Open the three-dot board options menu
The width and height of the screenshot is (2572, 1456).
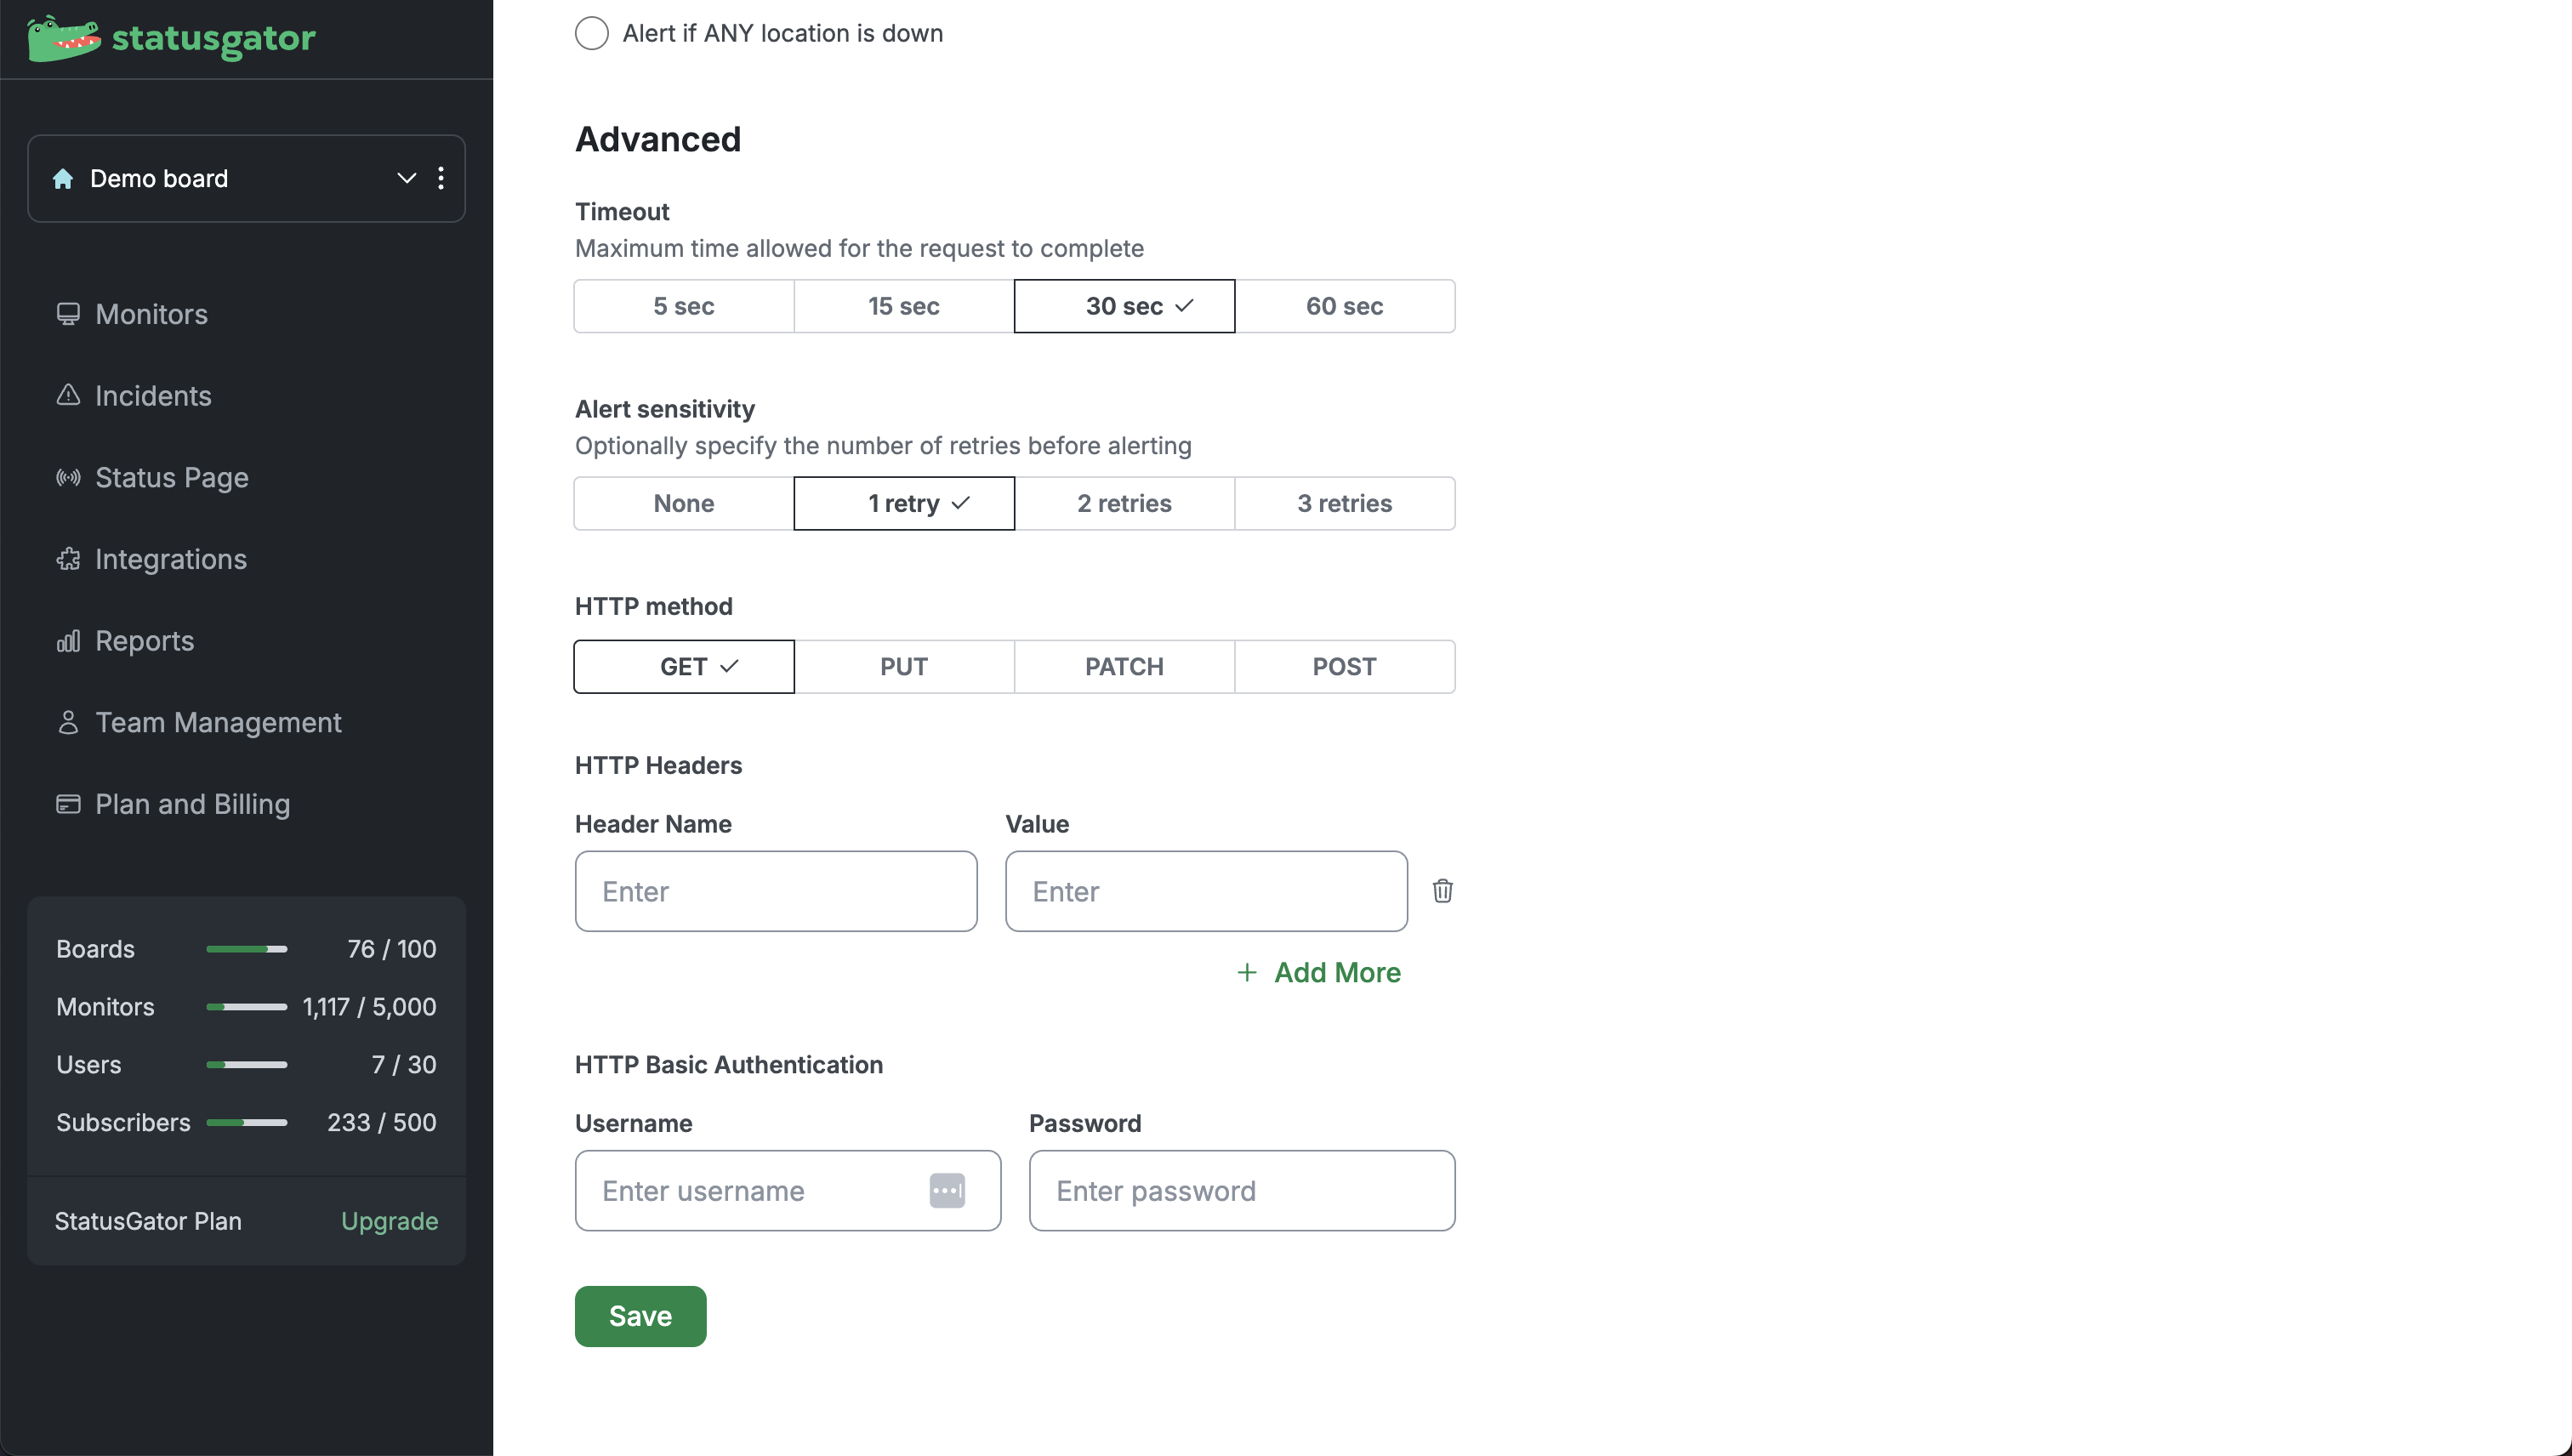[440, 178]
